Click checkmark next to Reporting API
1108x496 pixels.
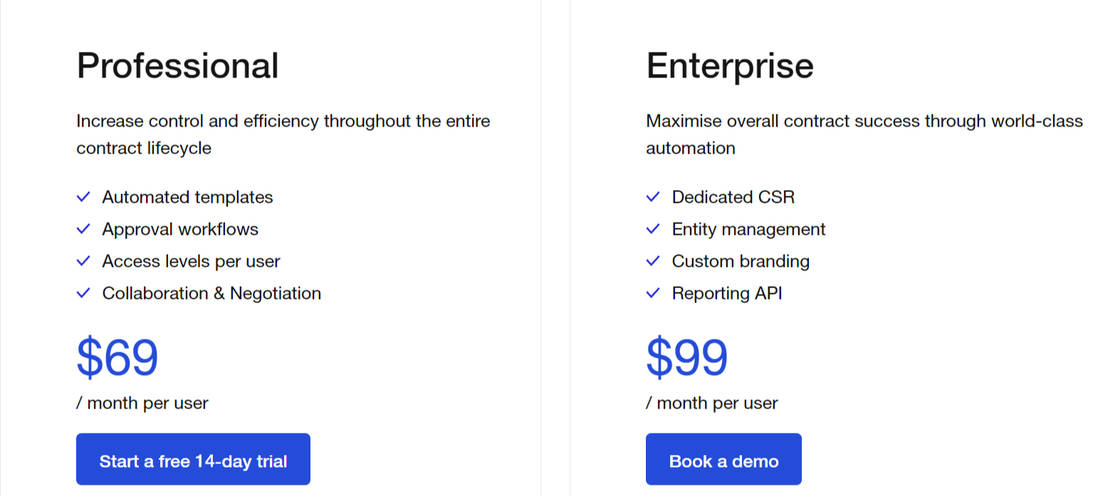coord(653,293)
